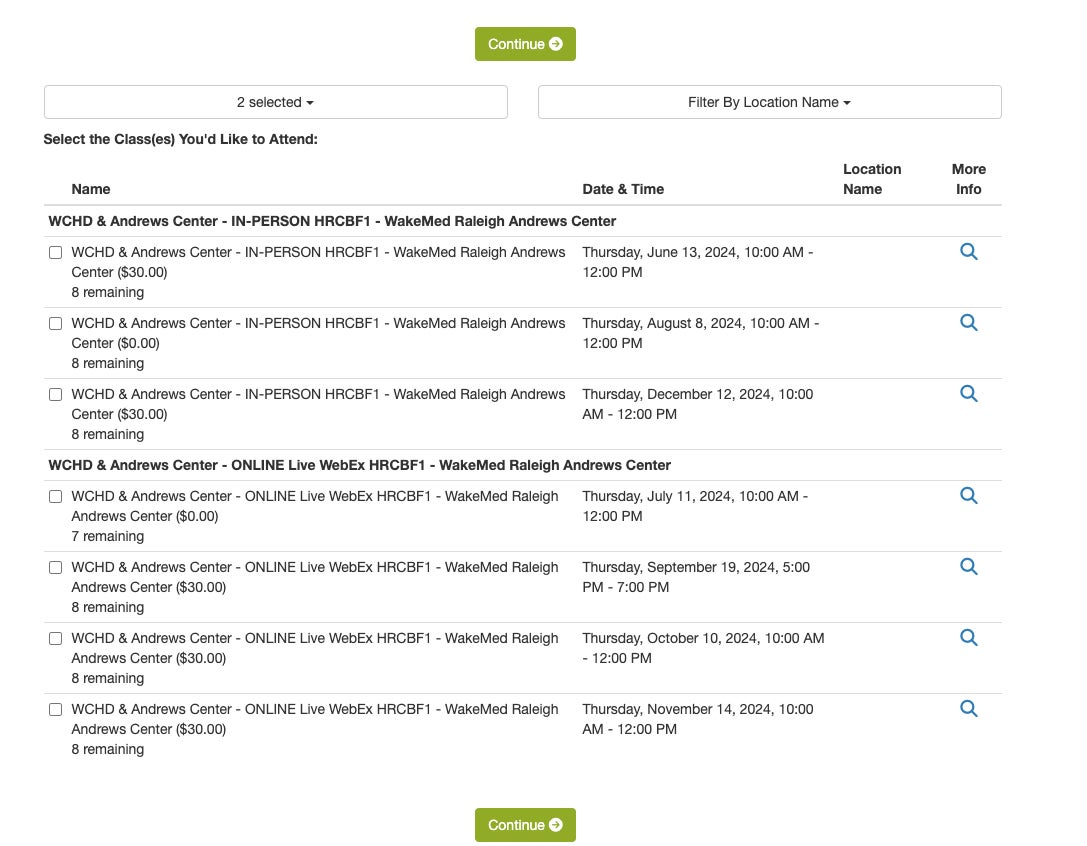Select the August 8 free class checkbox
Screen dimensions: 1087x846
[56, 324]
